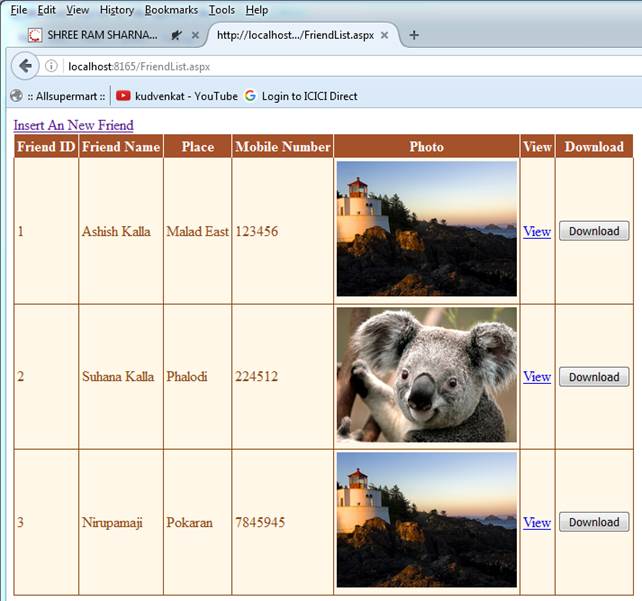The width and height of the screenshot is (642, 601).
Task: Click the Insert An New Friend link
Action: click(x=74, y=125)
